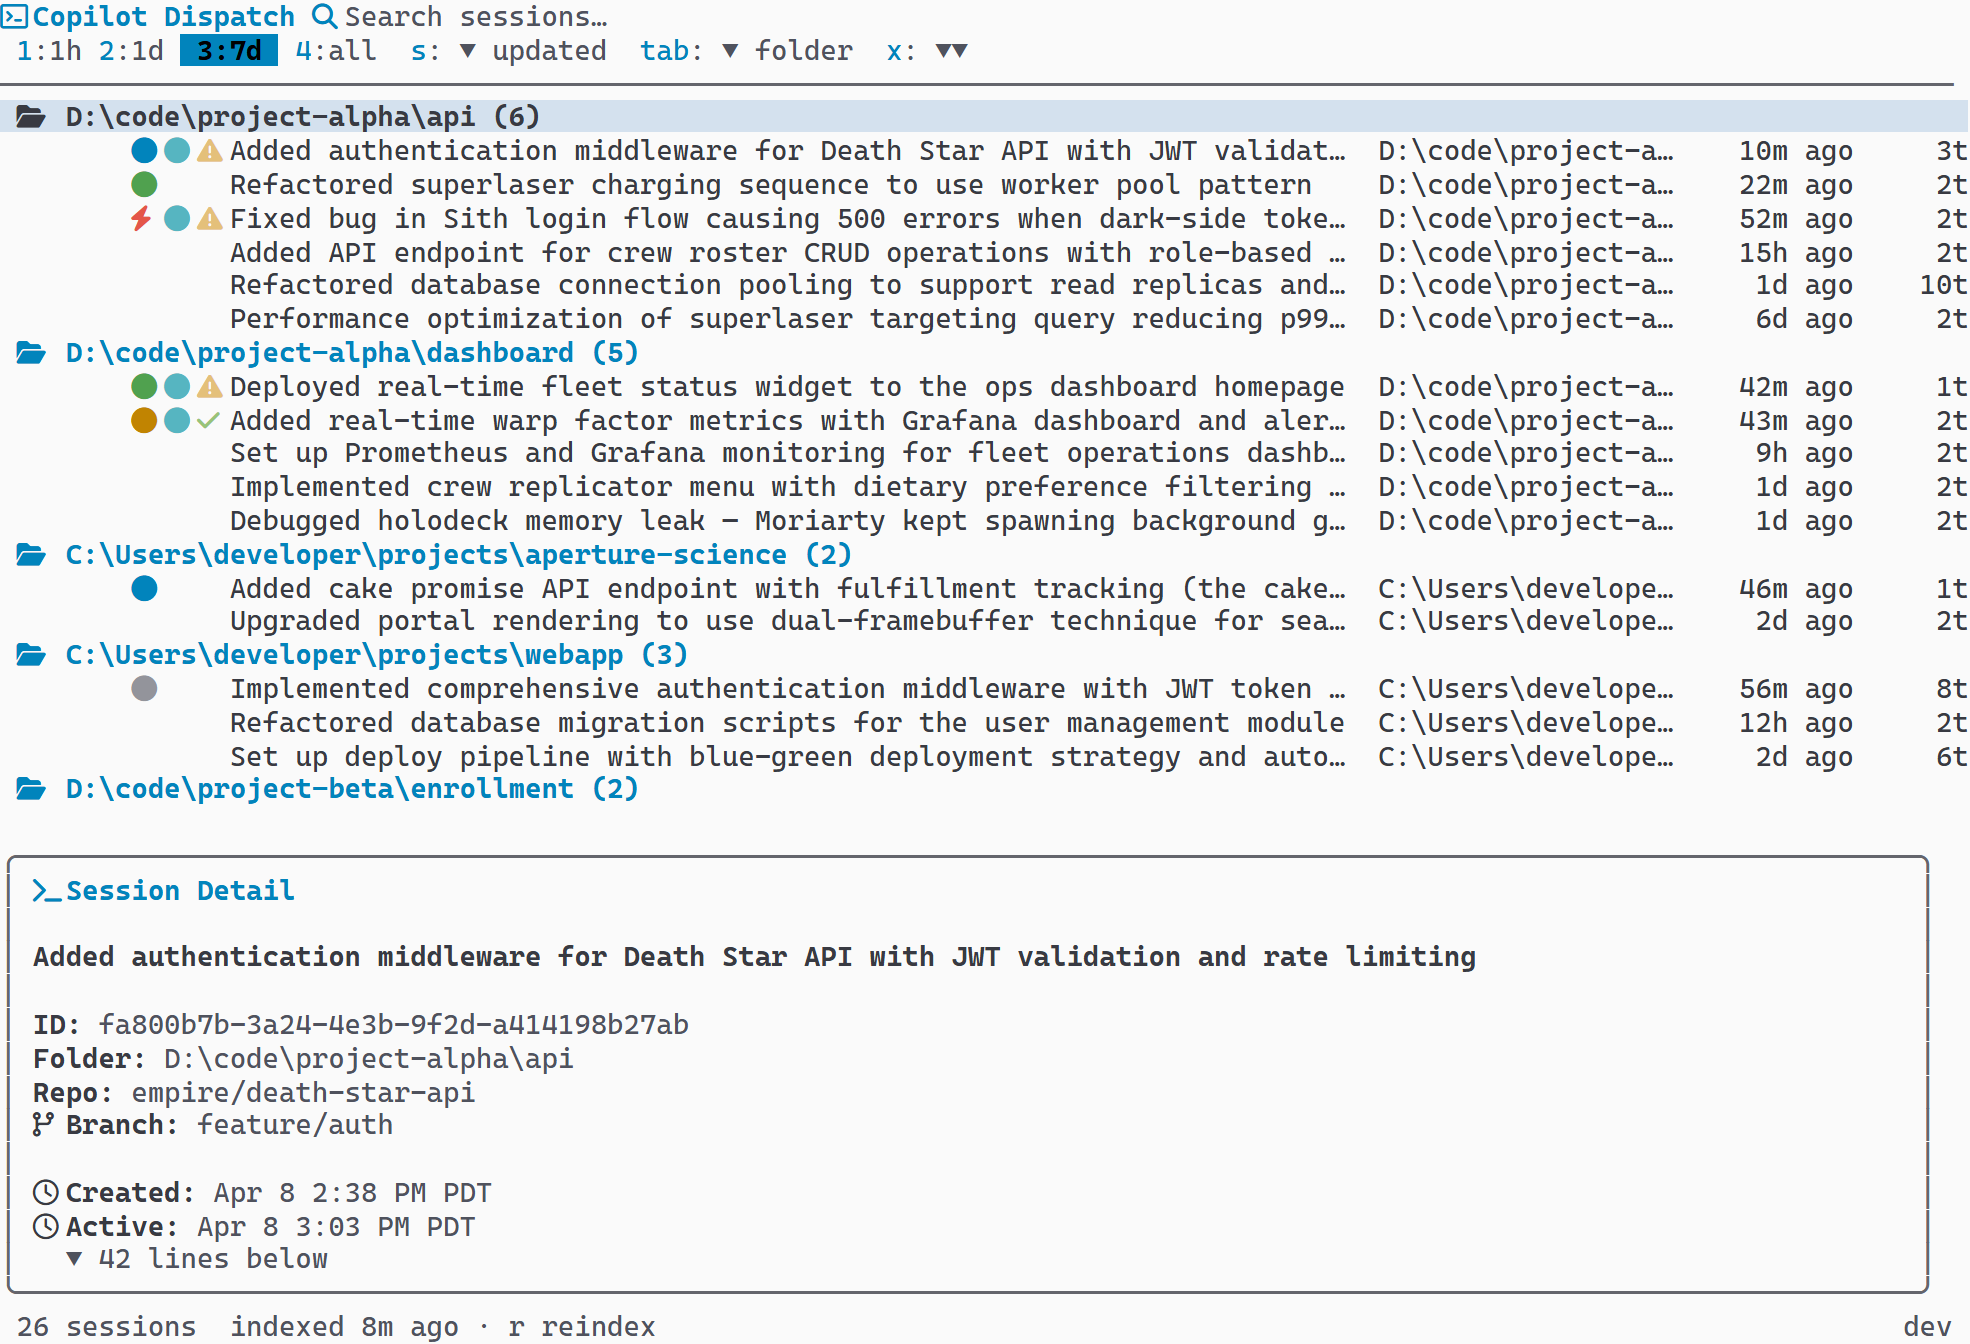Viewport: 1970px width, 1344px height.
Task: Click the Folder value D:\code\project-alpha\api in details
Action: coord(369,1059)
